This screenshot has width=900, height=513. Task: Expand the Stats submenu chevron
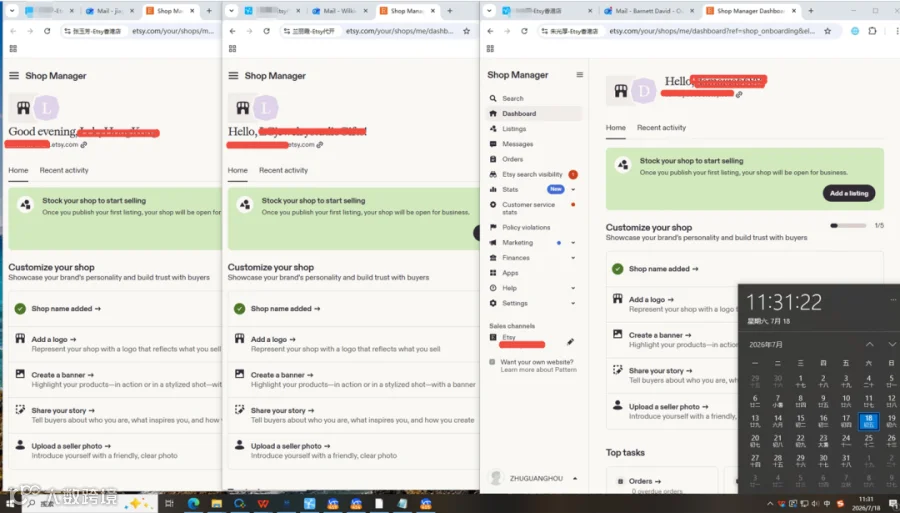coord(573,189)
